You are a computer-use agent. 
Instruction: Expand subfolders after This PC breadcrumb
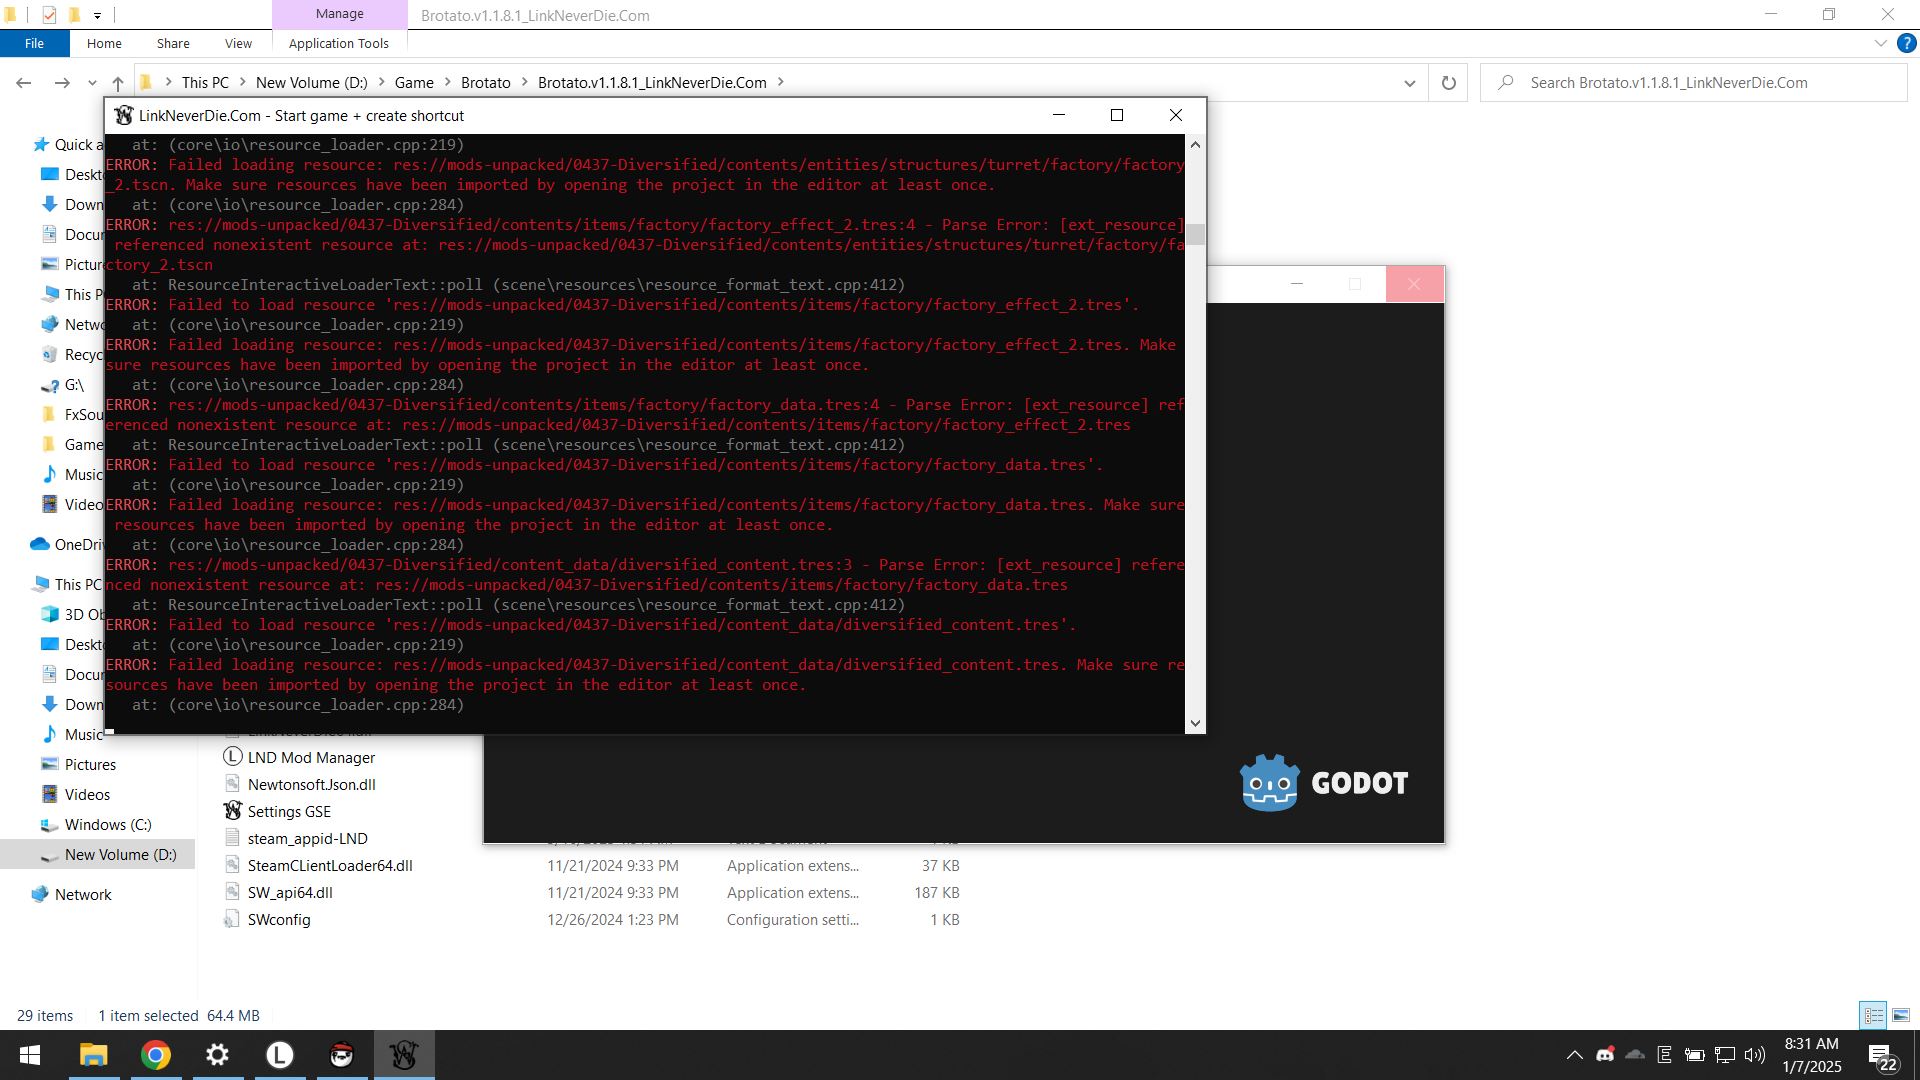coord(243,83)
